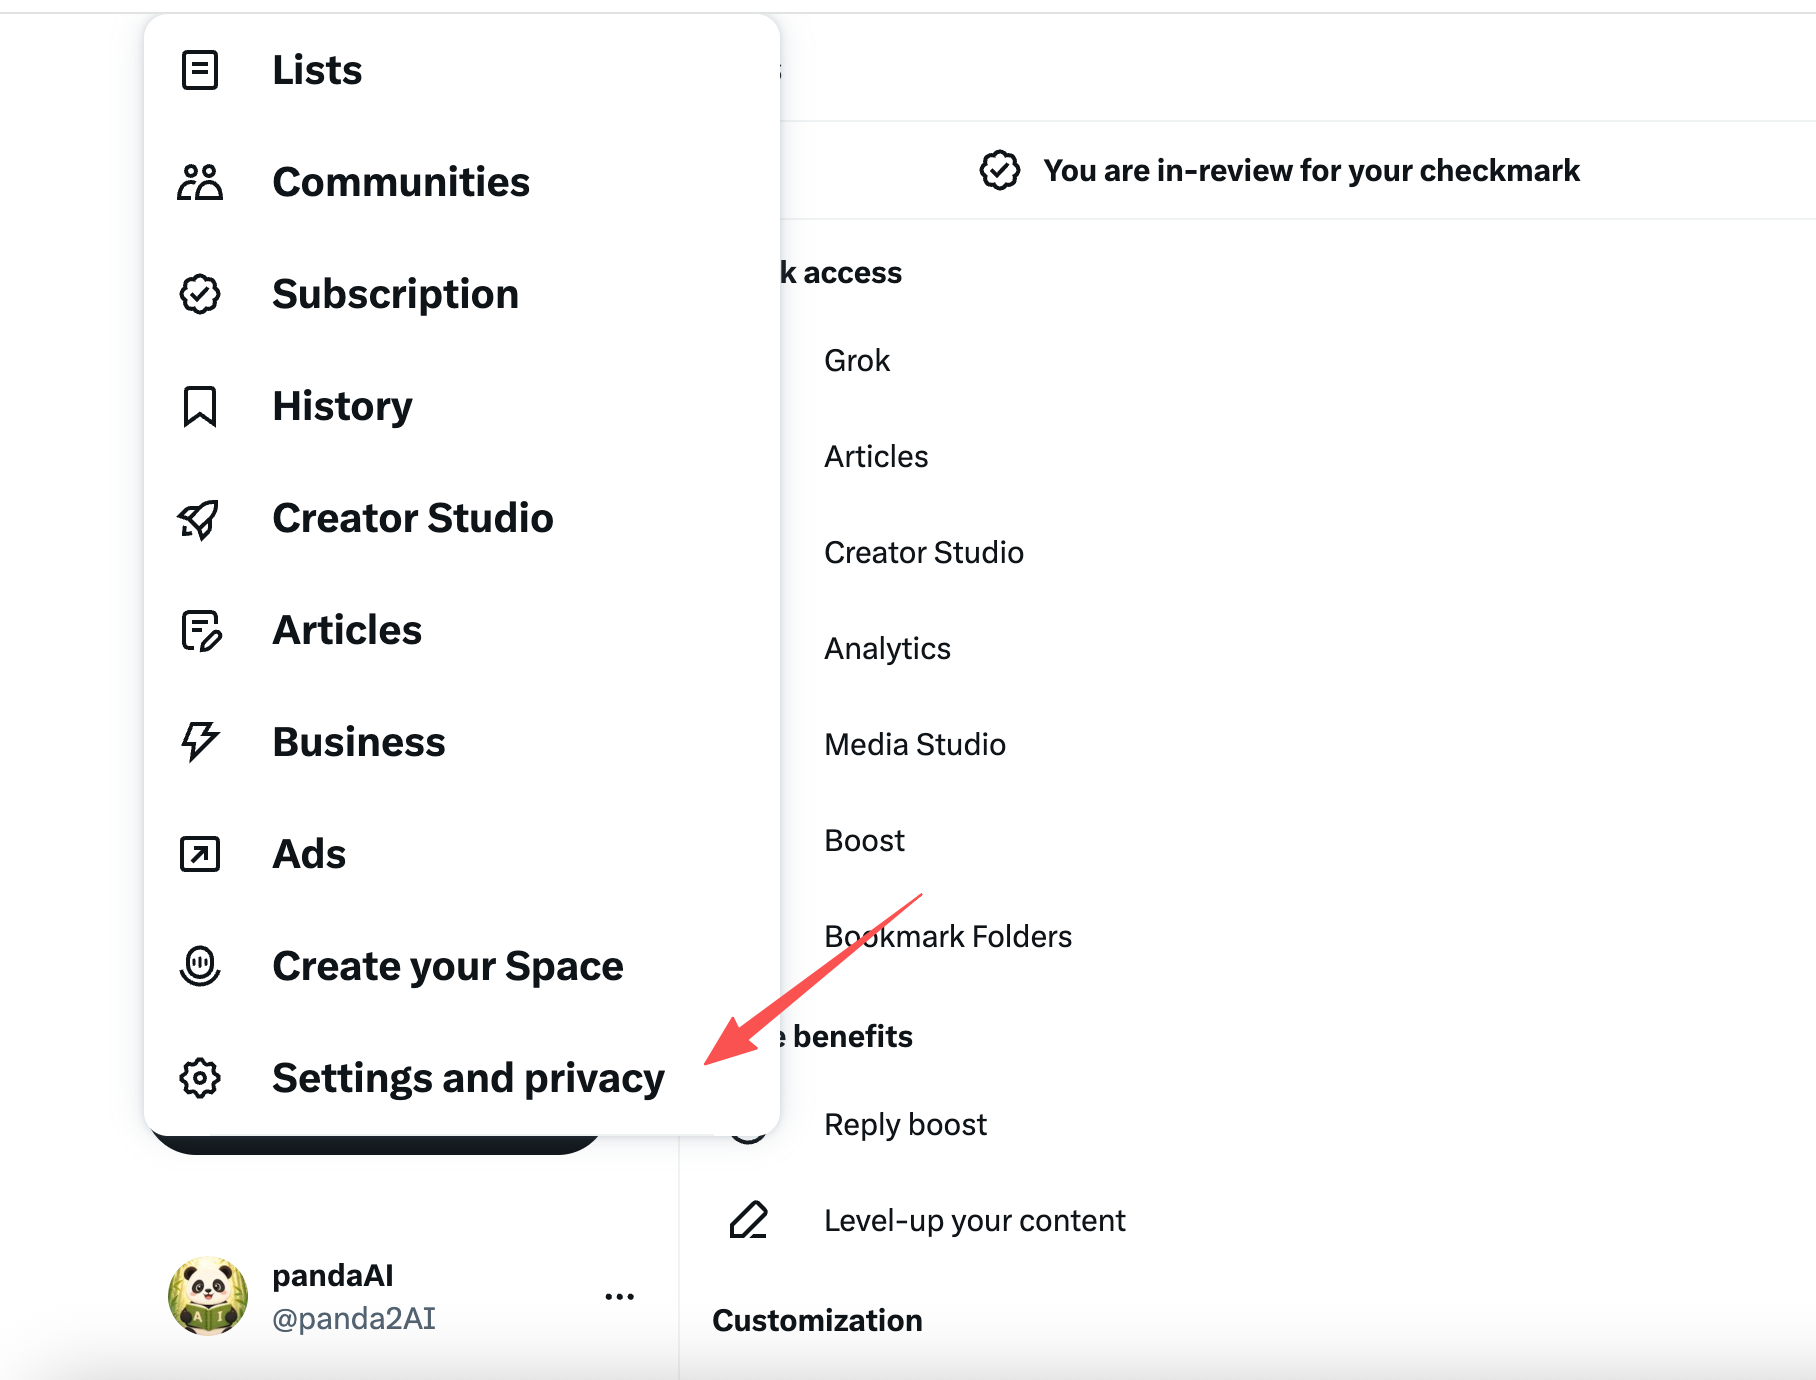
Task: Click the pandaAI display name
Action: tap(333, 1275)
